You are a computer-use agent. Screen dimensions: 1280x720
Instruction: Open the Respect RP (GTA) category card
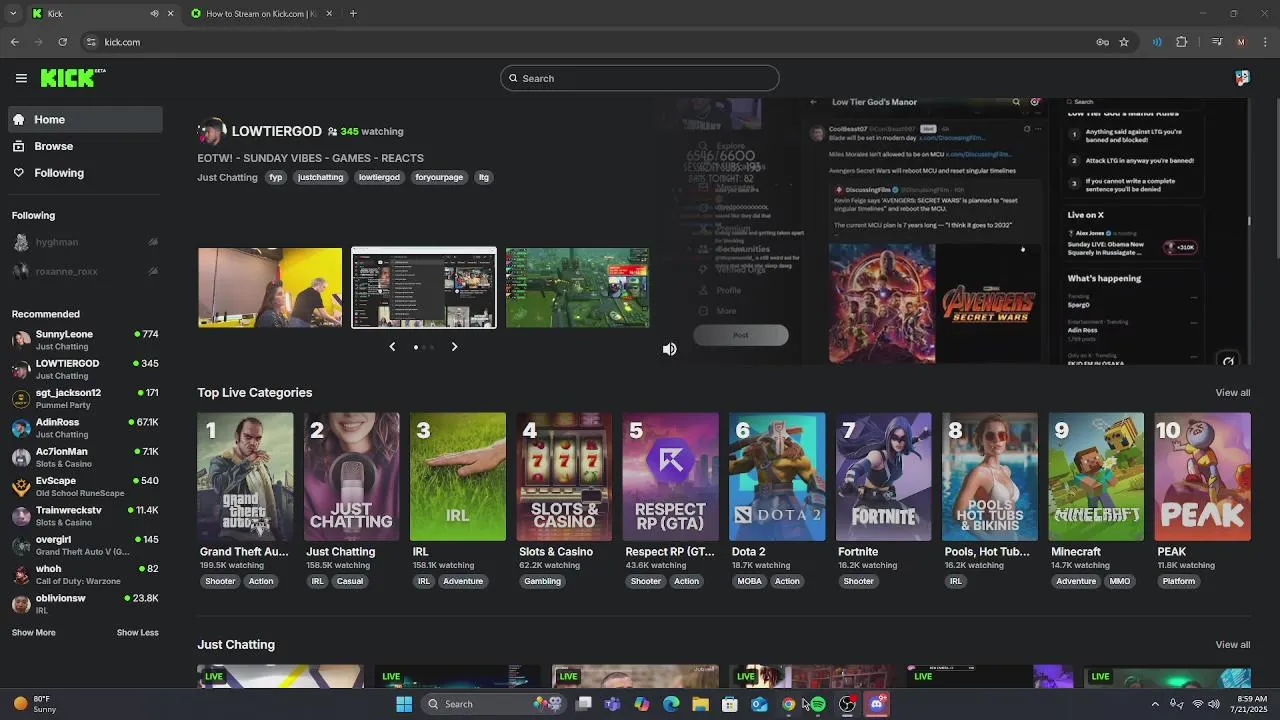671,477
